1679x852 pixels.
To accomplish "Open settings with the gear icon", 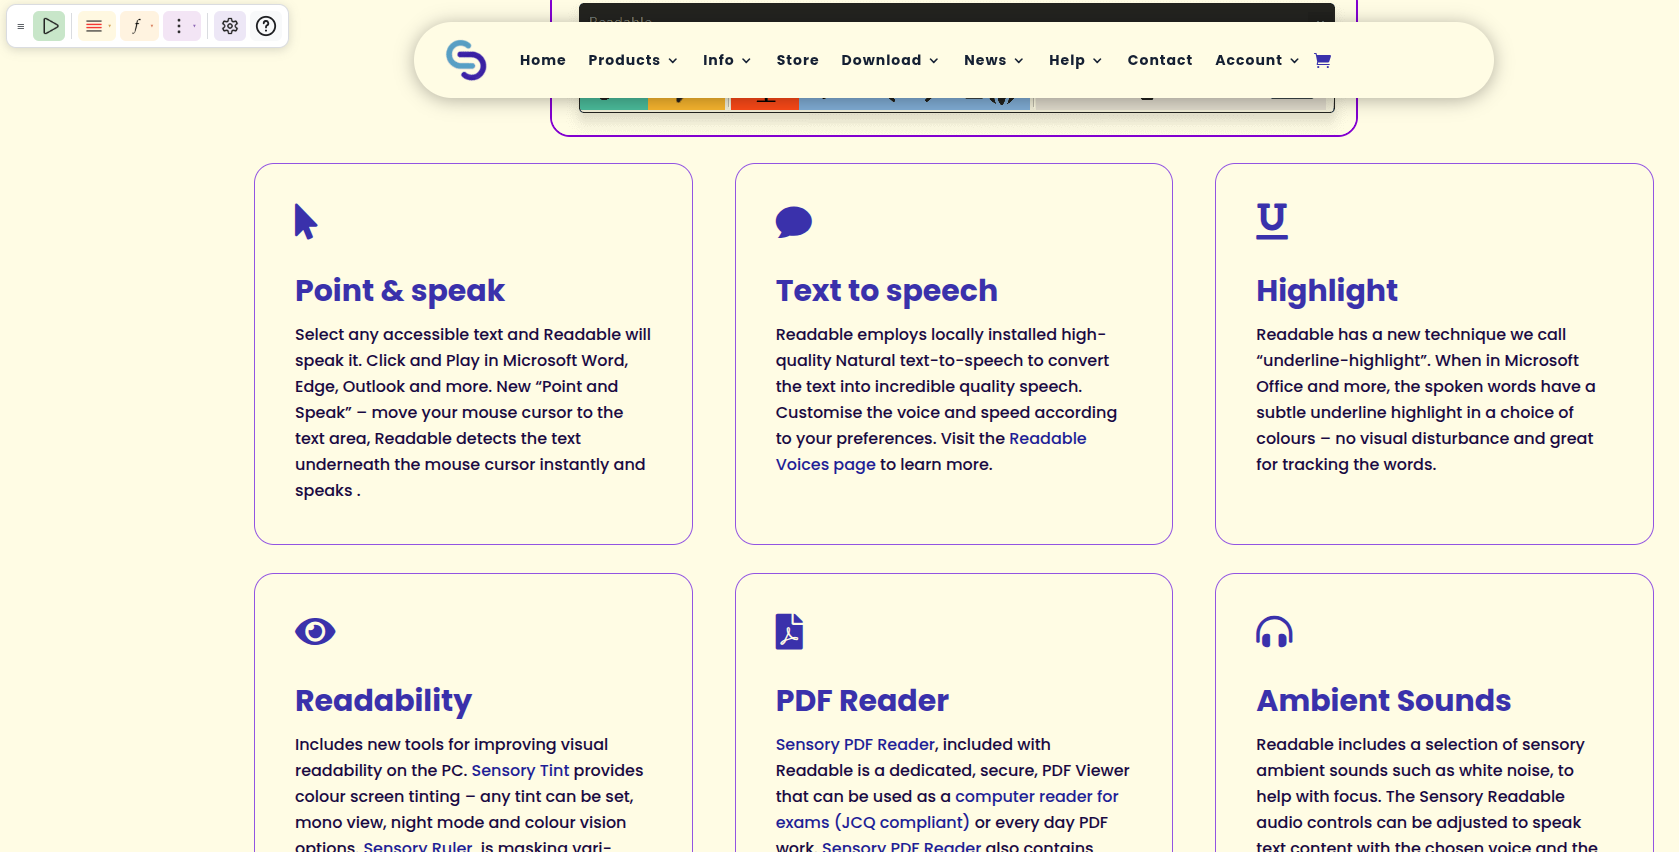I will [x=230, y=26].
